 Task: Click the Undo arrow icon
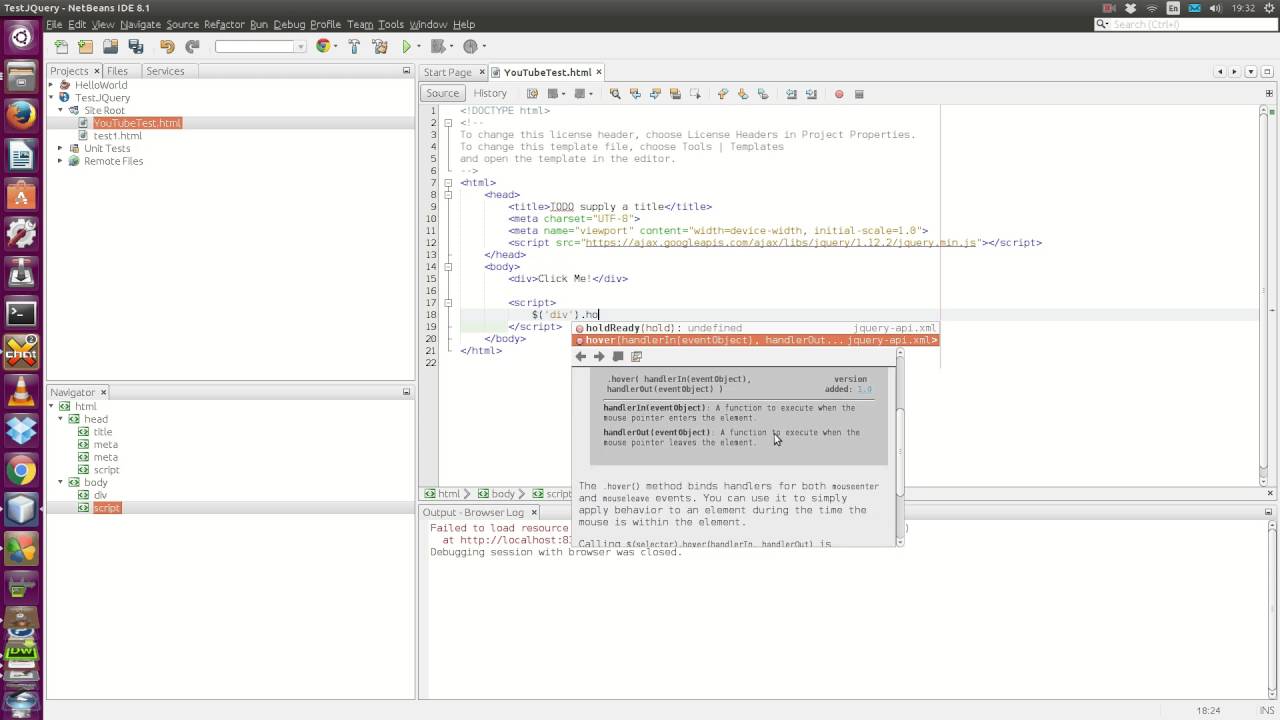[x=167, y=46]
